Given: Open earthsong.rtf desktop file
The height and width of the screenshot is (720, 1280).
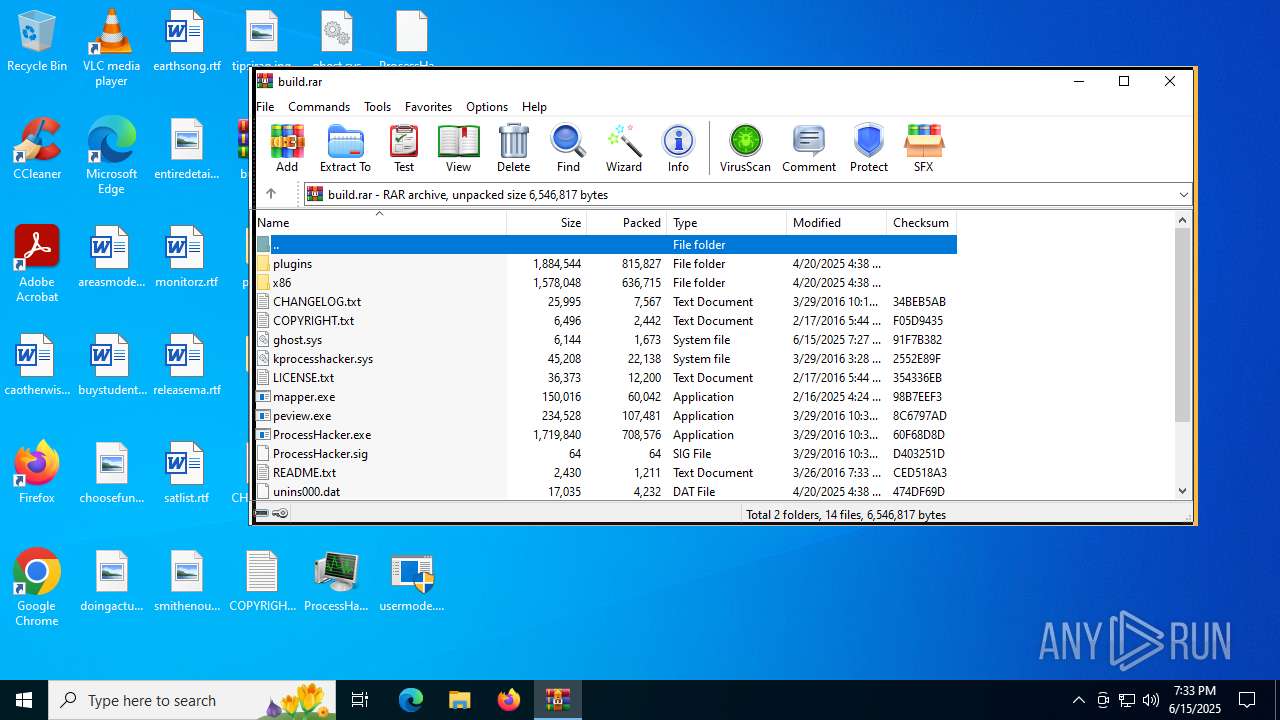Looking at the screenshot, I should point(186,43).
